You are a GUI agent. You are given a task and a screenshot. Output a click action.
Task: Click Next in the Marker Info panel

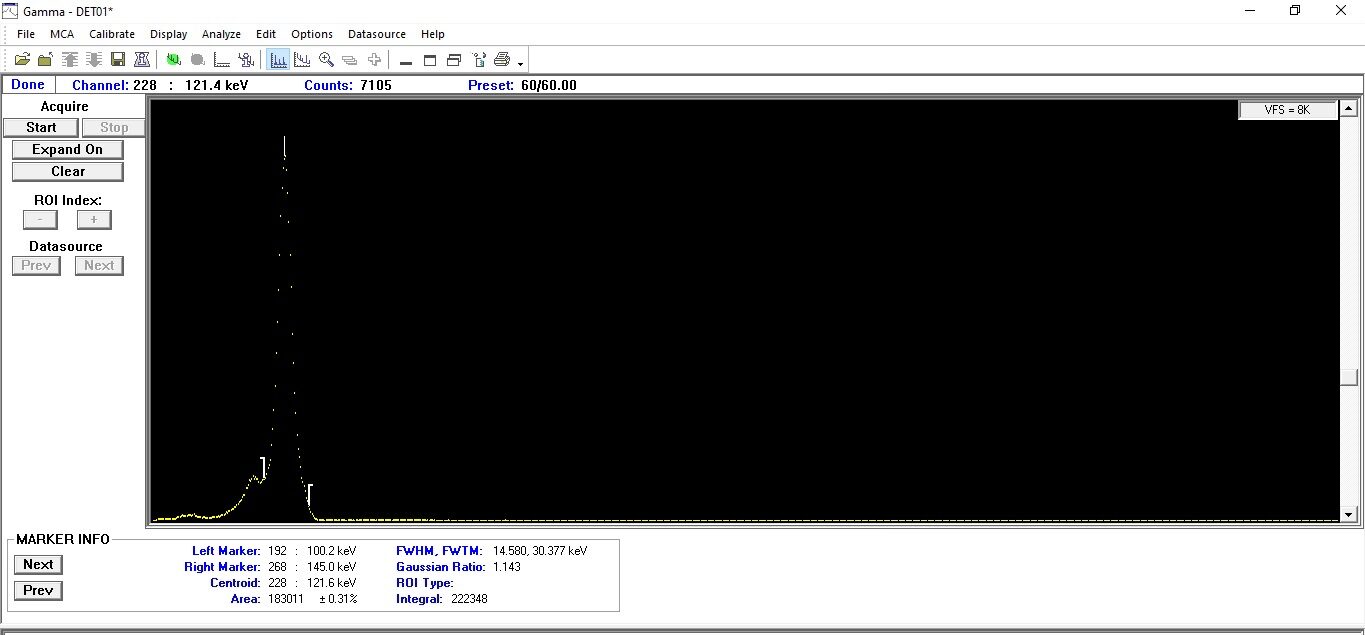38,564
